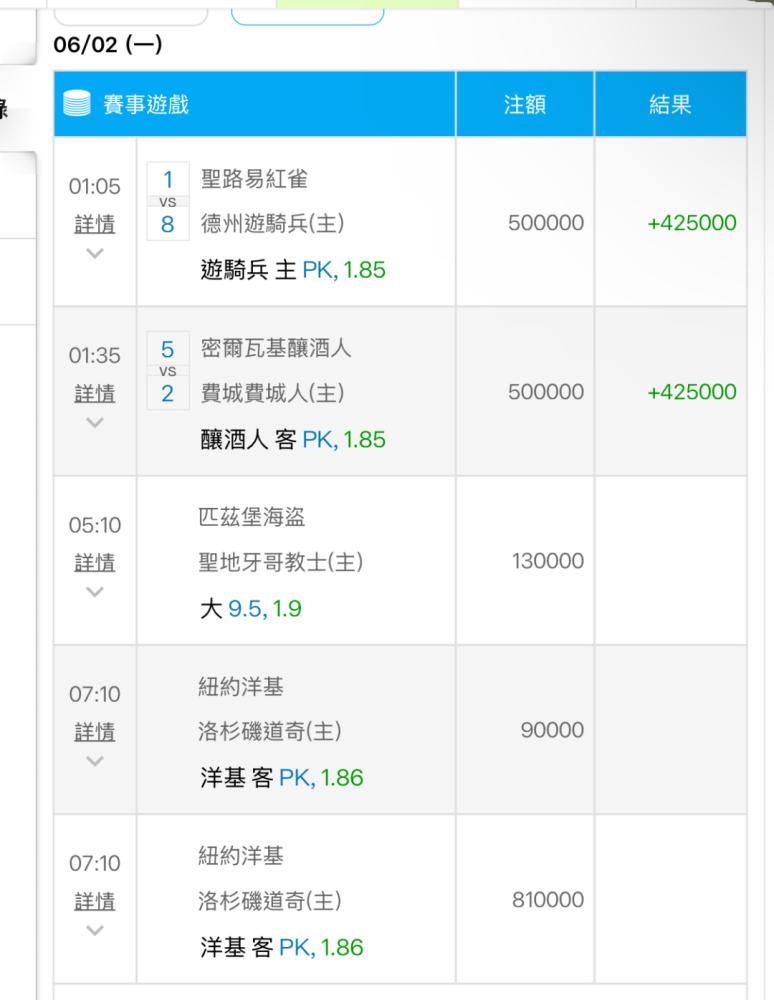This screenshot has height=1000, width=774.
Task: Click the 結果 column header
Action: click(x=670, y=104)
